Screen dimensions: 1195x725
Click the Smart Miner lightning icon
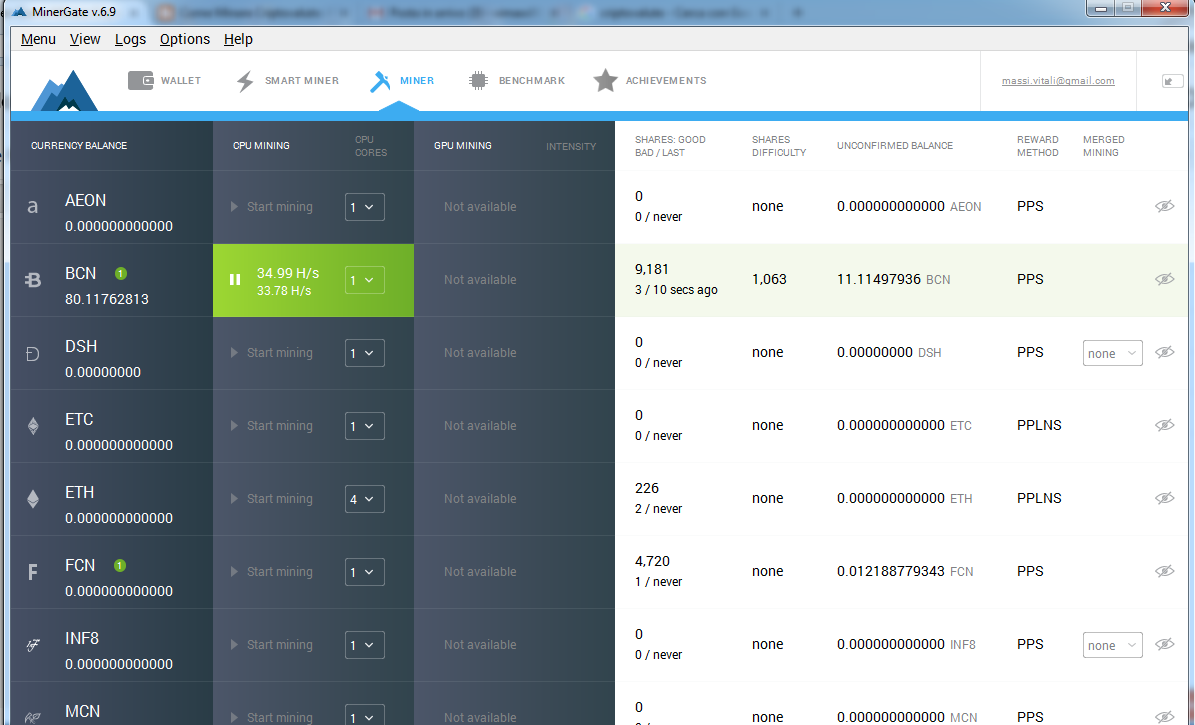[x=245, y=81]
